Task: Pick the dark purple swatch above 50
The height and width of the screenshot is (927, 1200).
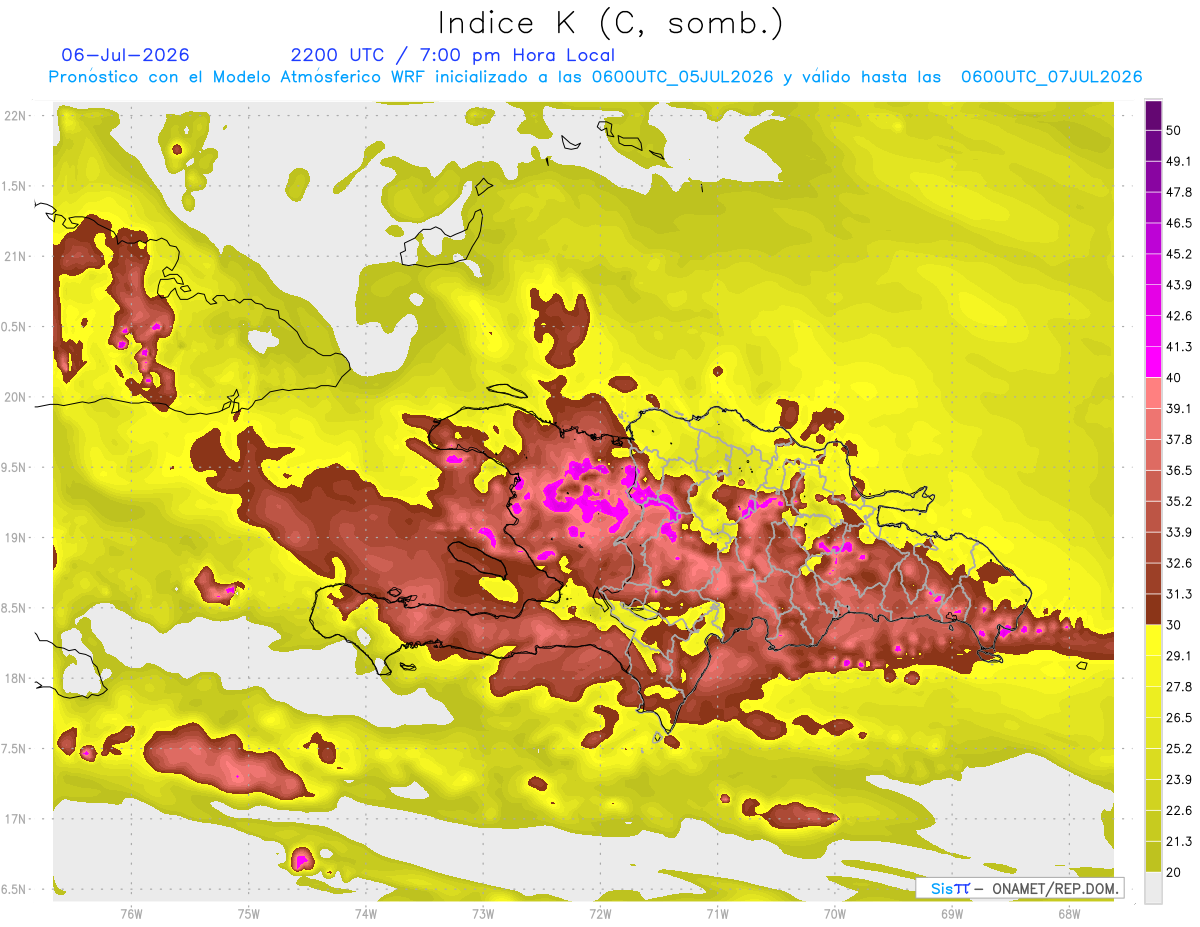Action: click(1153, 115)
